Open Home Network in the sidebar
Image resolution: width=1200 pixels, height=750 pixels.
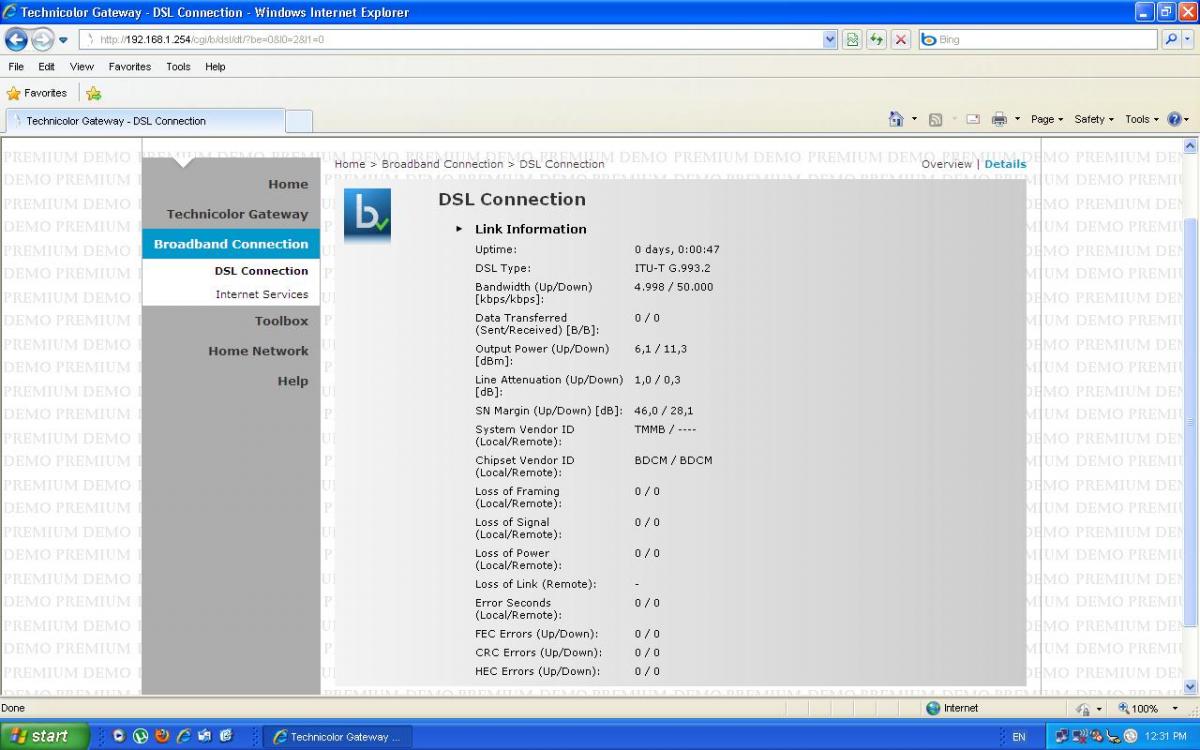tap(258, 351)
